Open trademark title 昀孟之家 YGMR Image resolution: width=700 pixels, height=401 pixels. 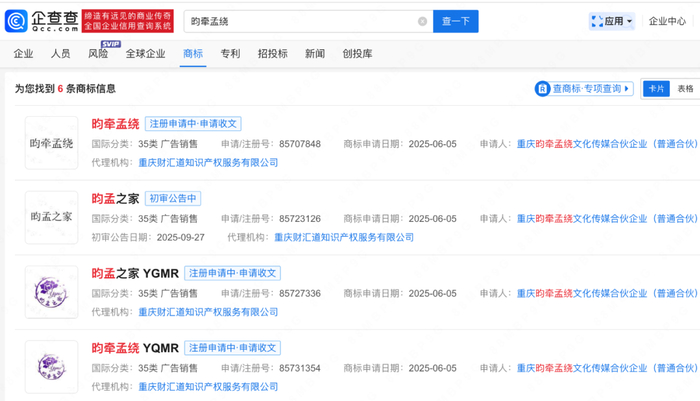click(135, 273)
